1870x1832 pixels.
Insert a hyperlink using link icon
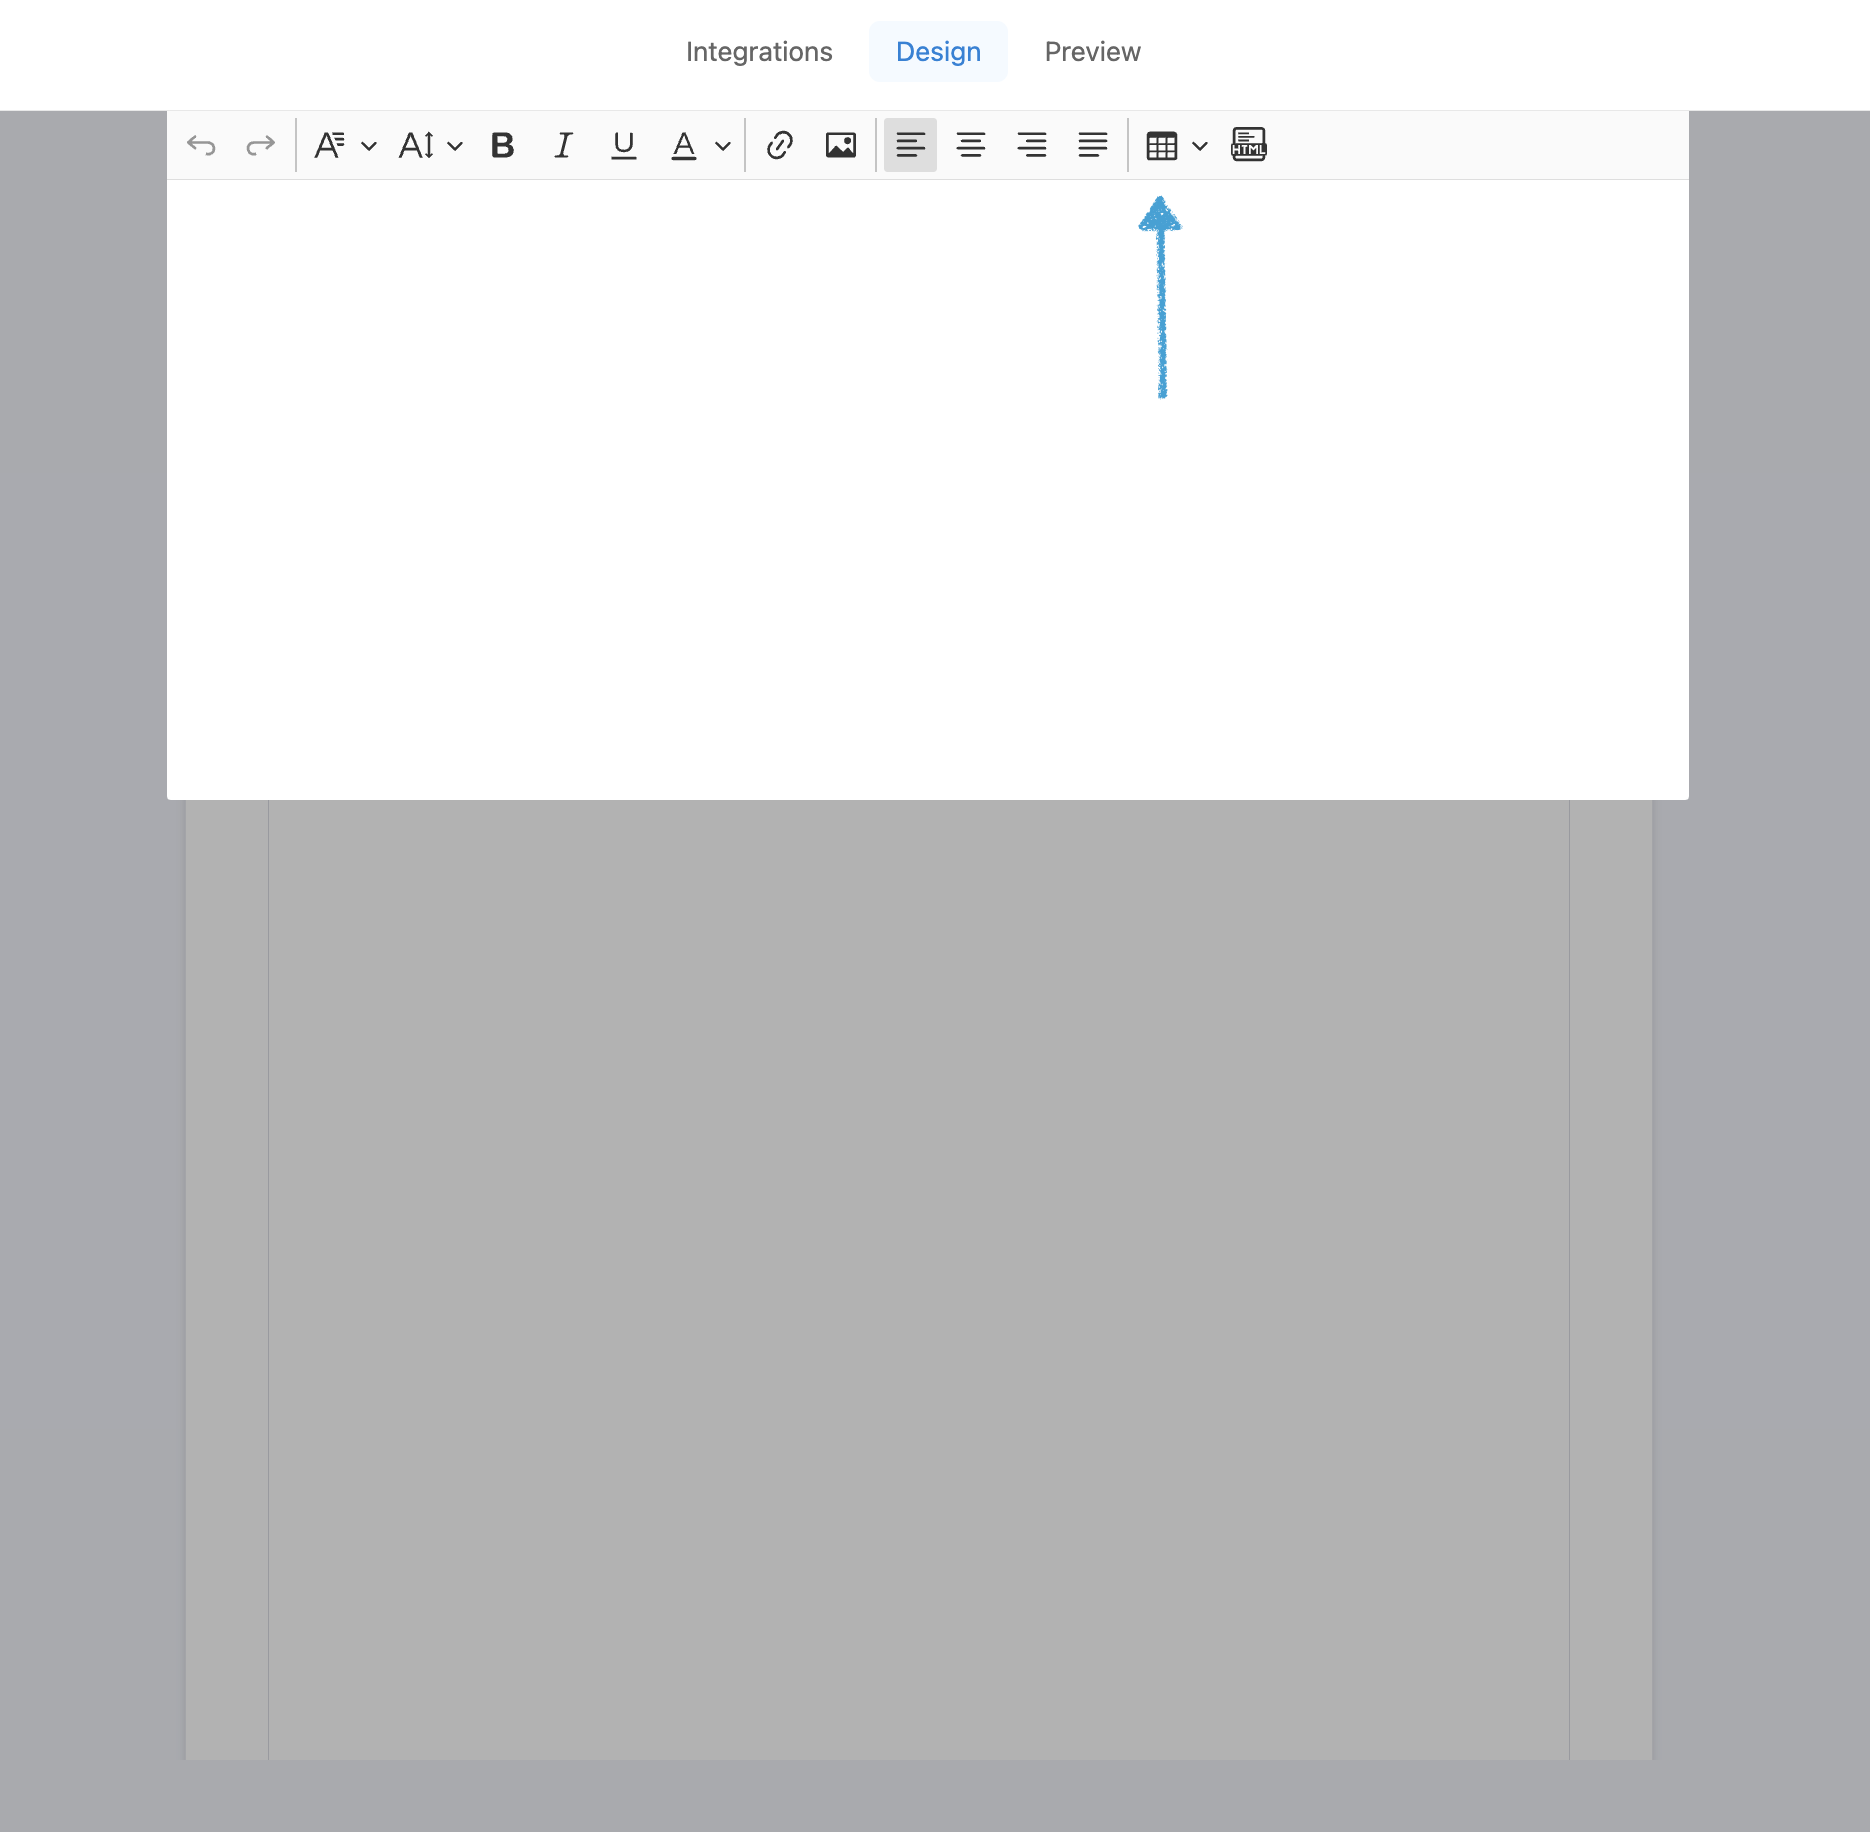pos(779,146)
